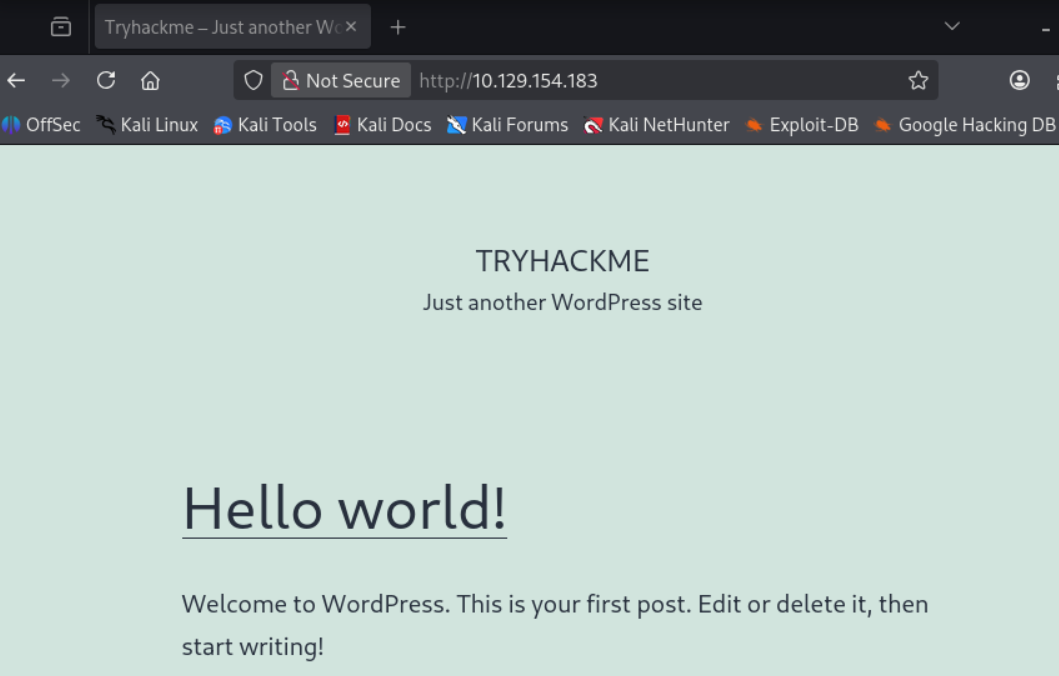Image resolution: width=1059 pixels, height=676 pixels.
Task: Open the Kali Linux bookmark
Action: (x=147, y=125)
